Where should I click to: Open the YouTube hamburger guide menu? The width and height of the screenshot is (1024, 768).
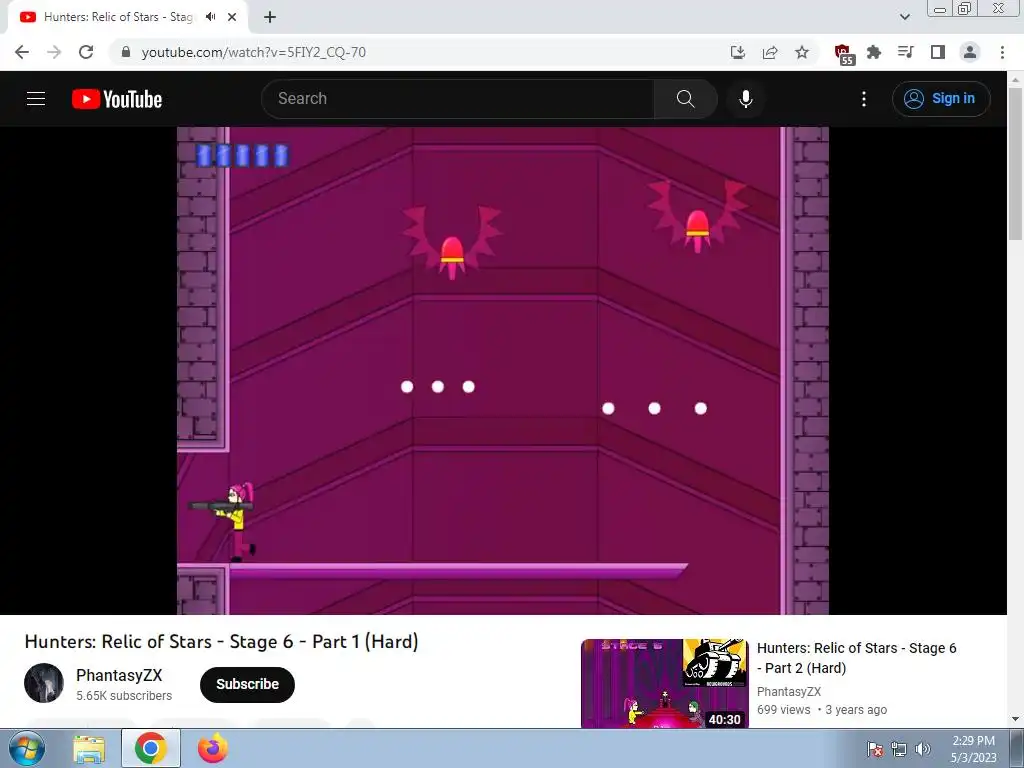(36, 99)
